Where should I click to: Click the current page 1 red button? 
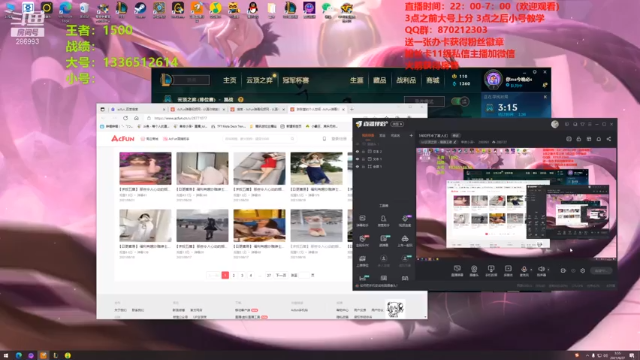(225, 275)
